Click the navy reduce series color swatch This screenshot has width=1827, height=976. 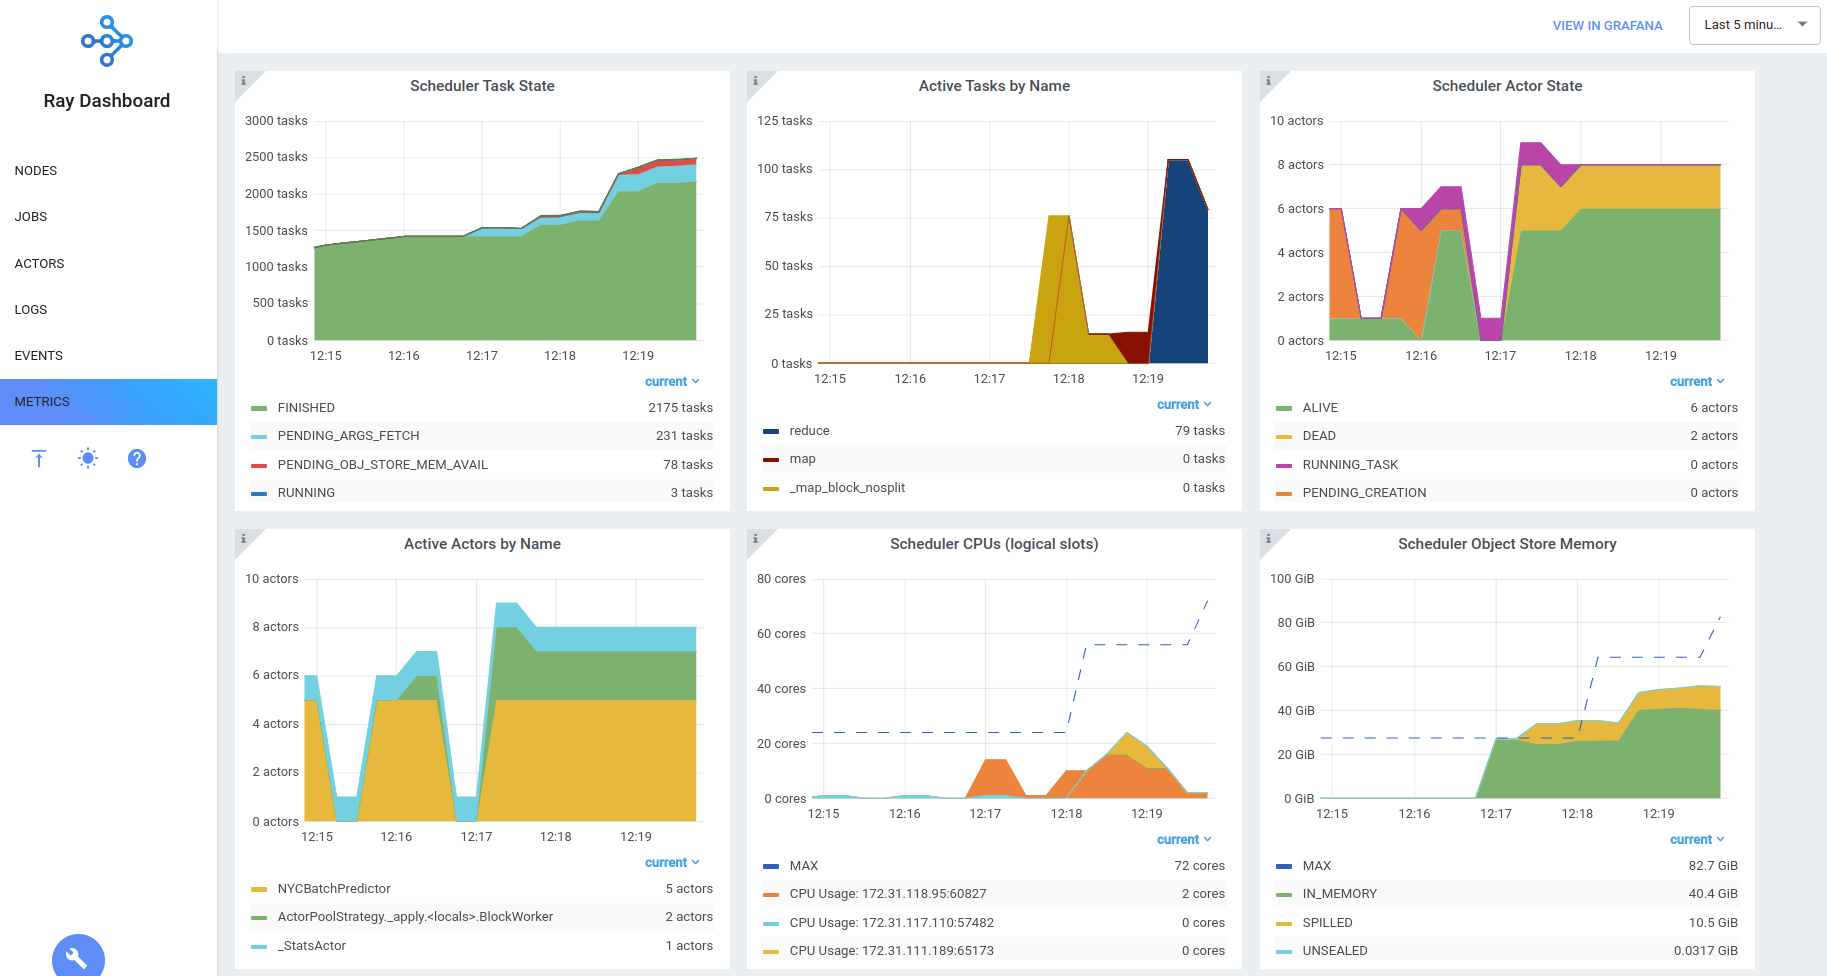point(771,431)
